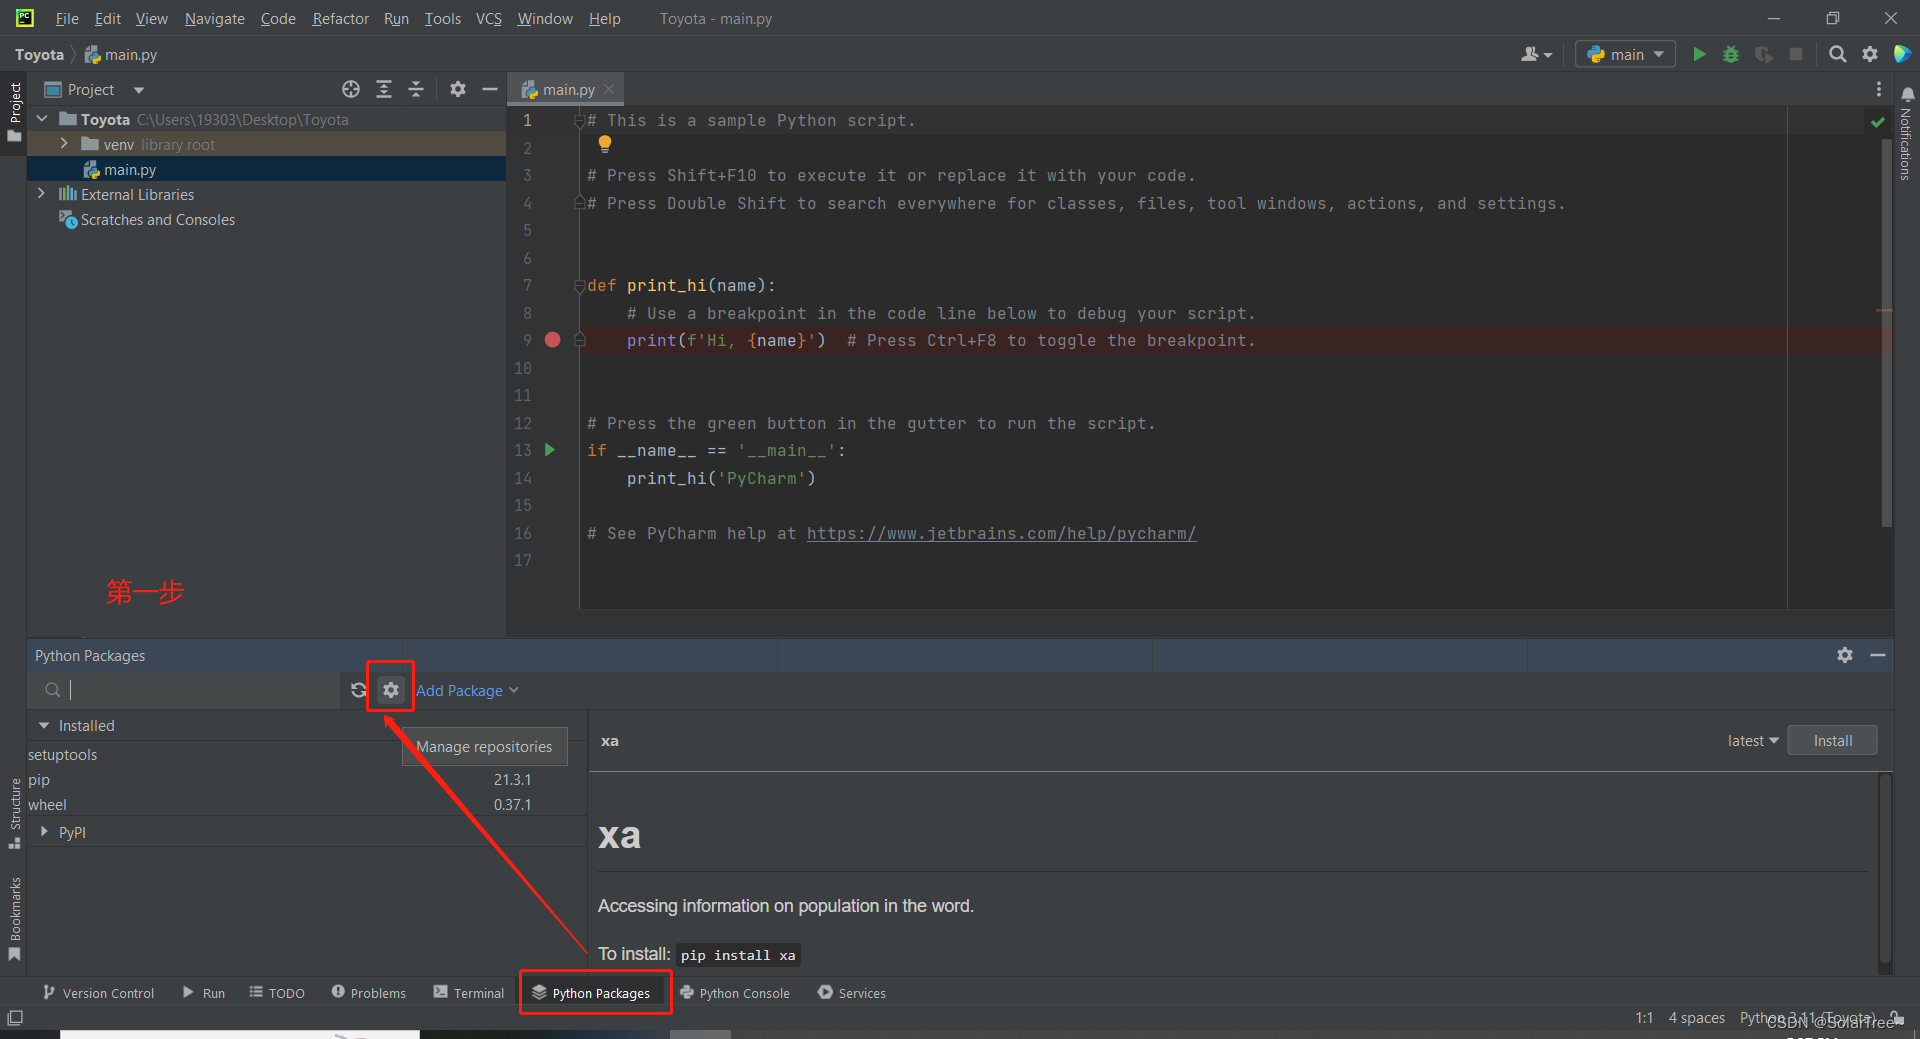
Task: Open the Terminal tool window
Action: [x=468, y=992]
